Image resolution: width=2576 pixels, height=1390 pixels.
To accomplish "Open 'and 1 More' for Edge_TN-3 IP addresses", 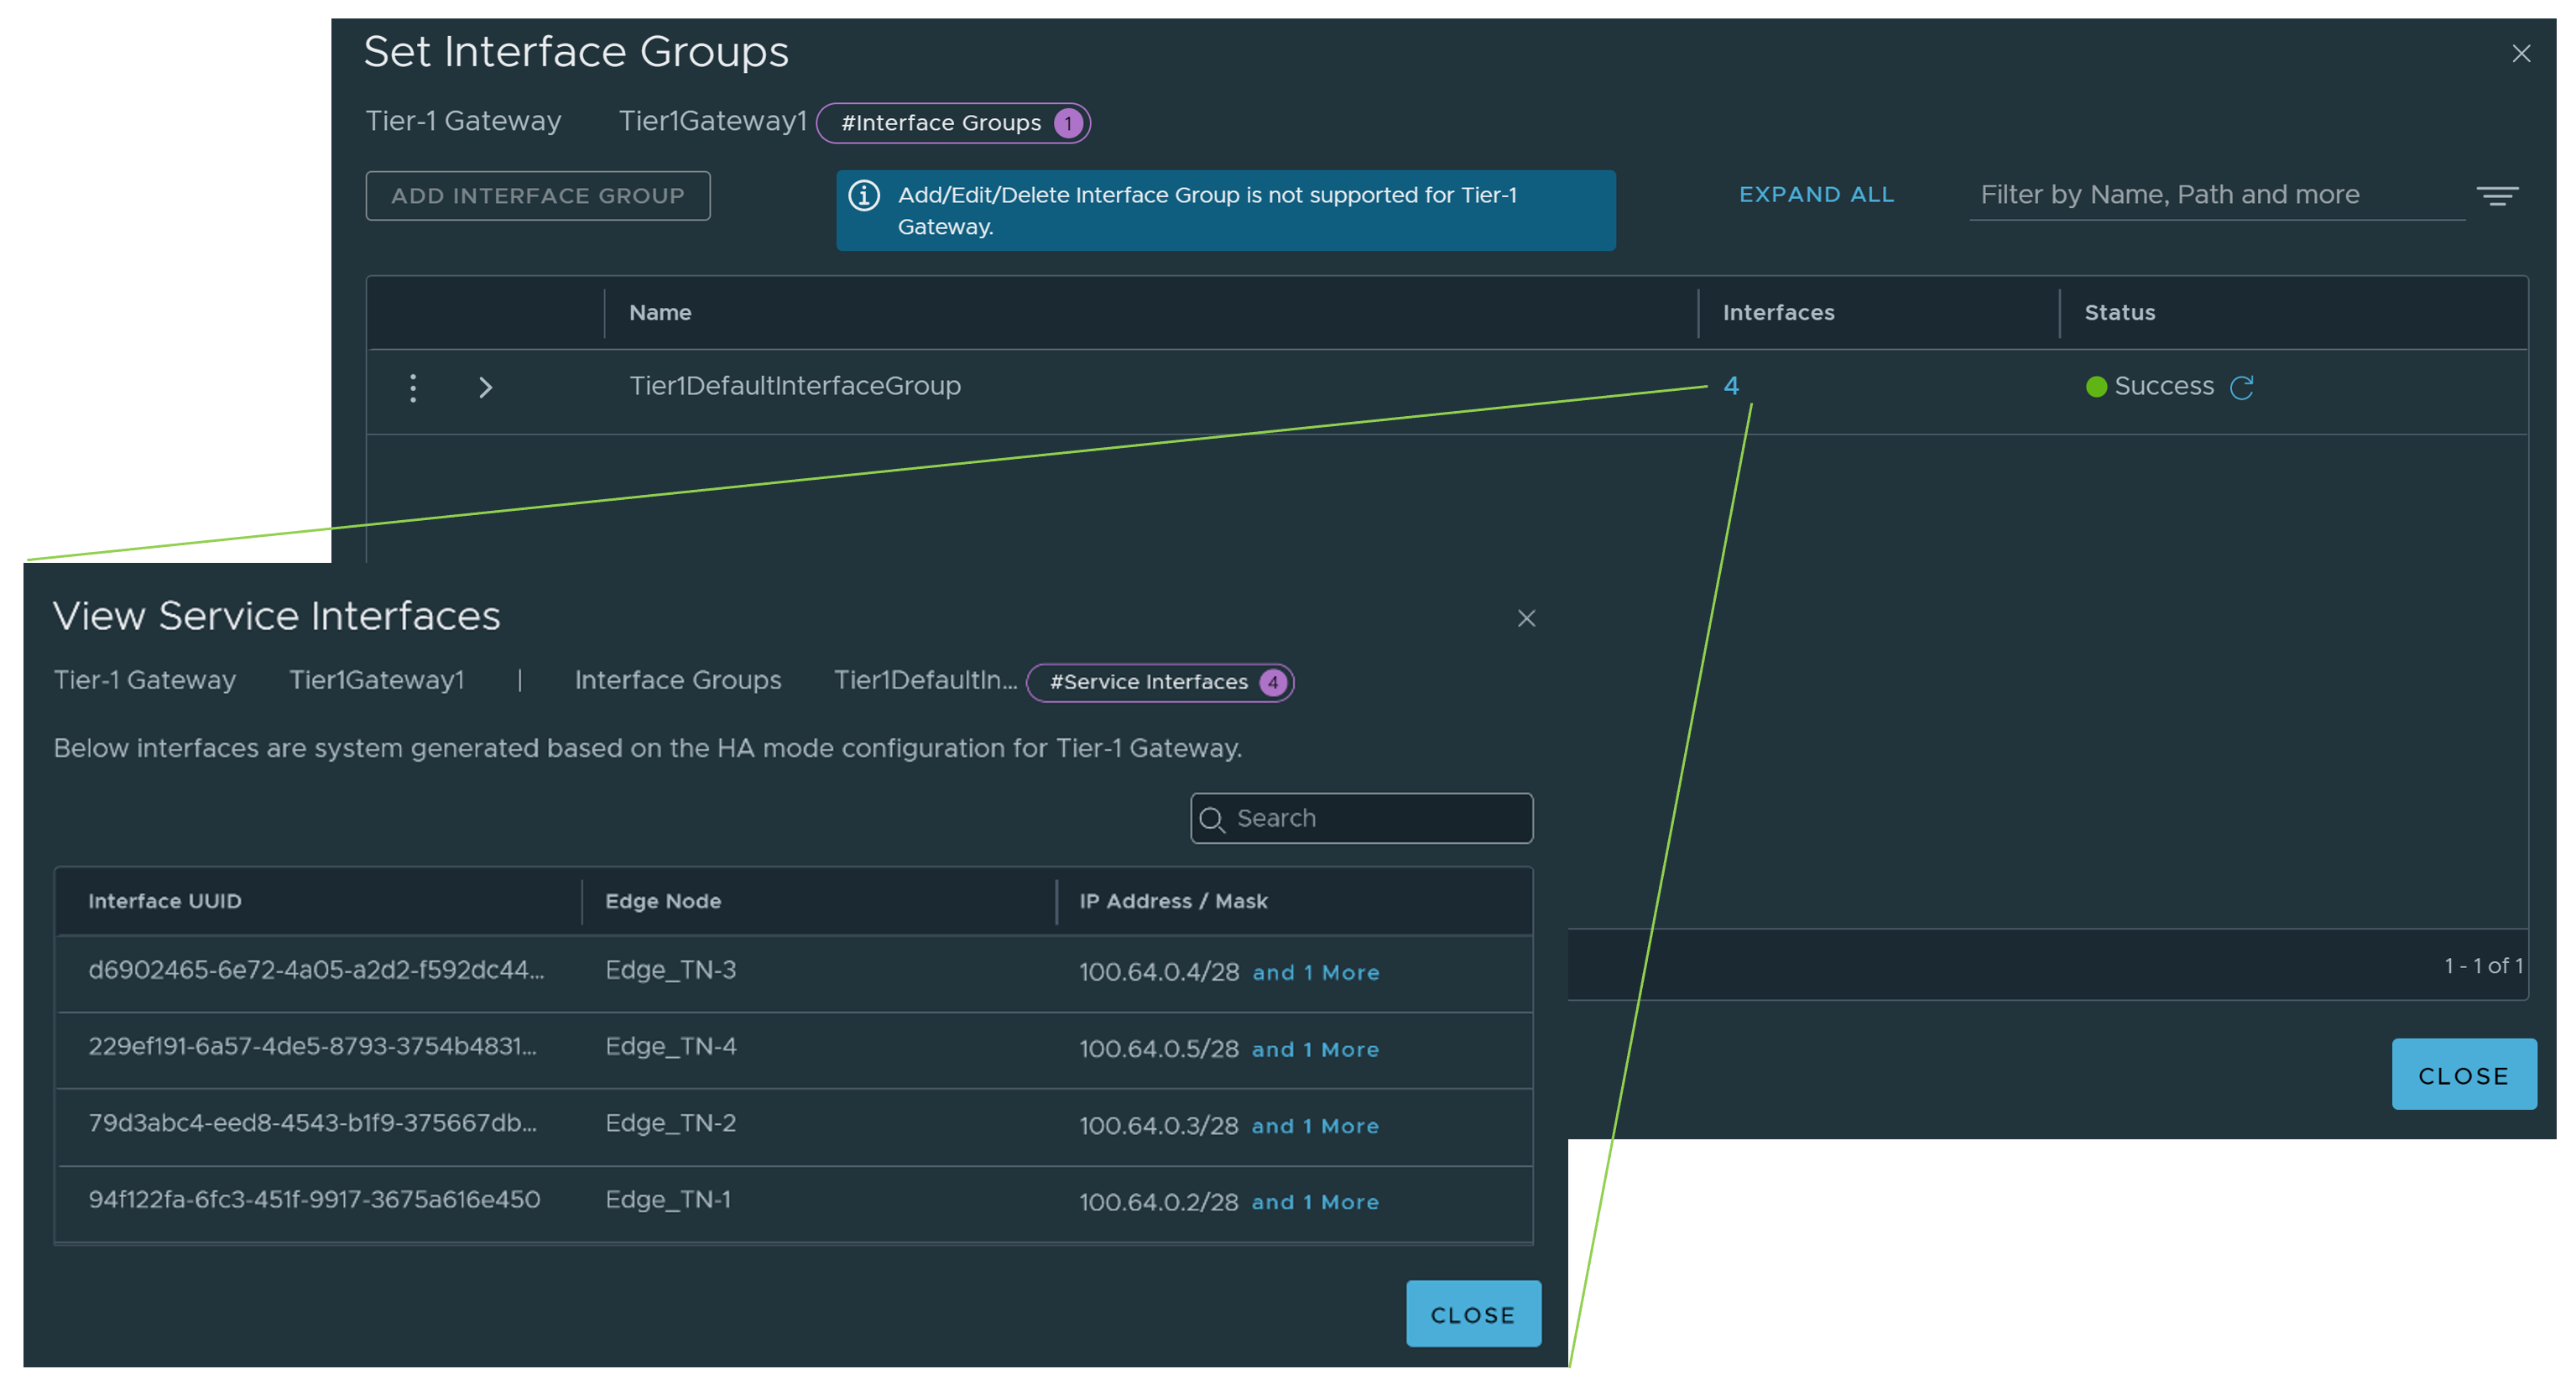I will (x=1315, y=972).
